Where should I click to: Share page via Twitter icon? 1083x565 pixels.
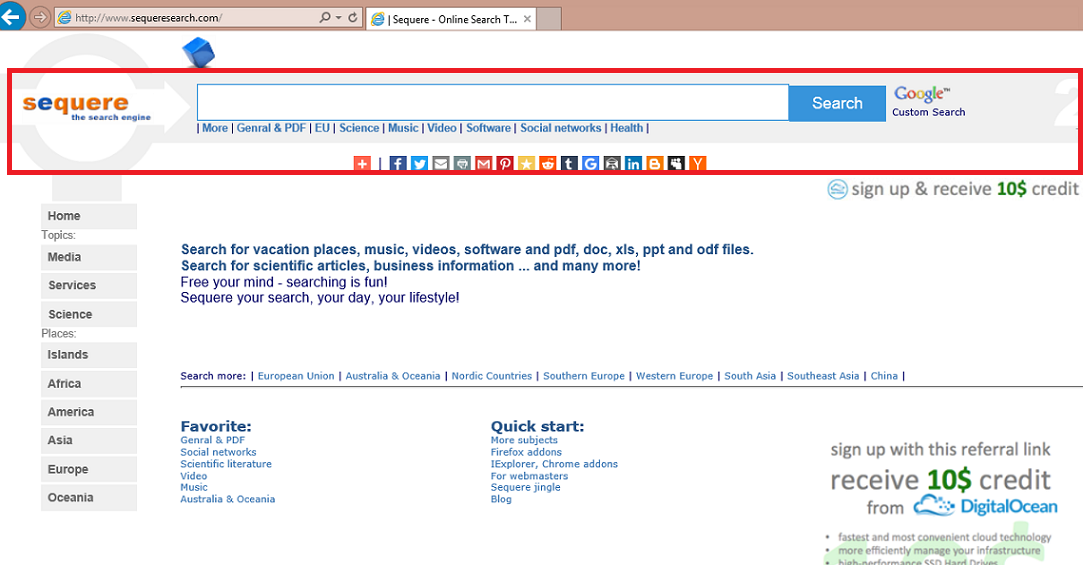419,164
